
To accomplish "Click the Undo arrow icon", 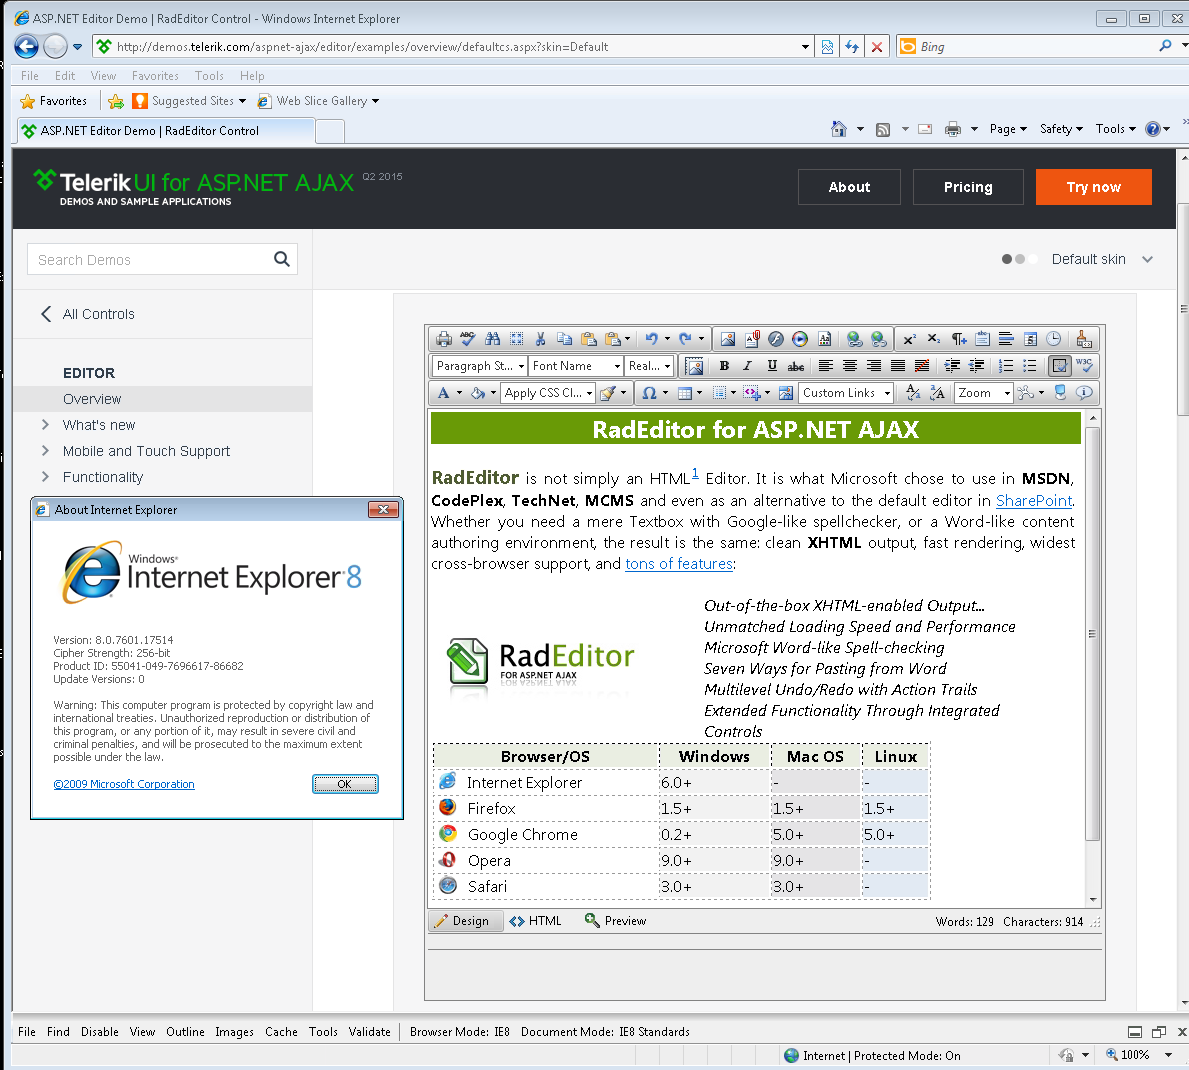I will tap(651, 339).
